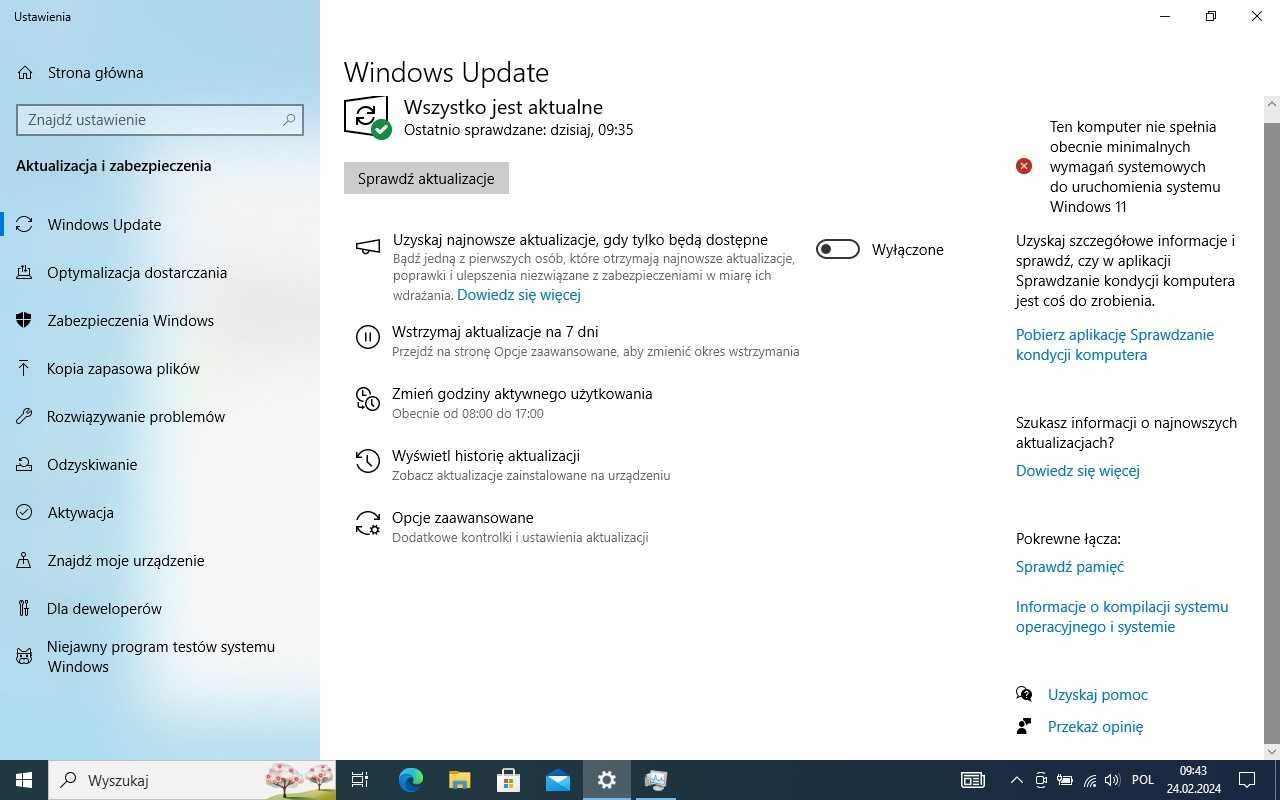Click the battery tray icon

pos(1065,780)
